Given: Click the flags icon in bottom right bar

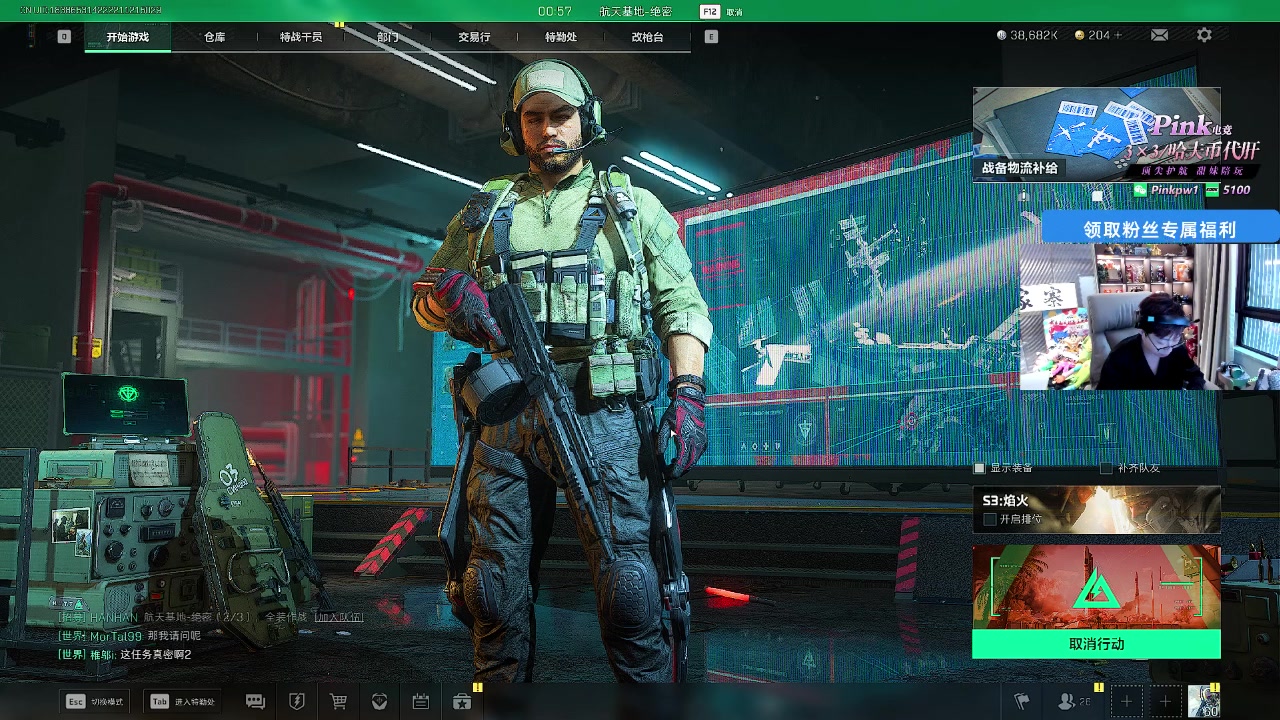Looking at the screenshot, I should point(1022,702).
